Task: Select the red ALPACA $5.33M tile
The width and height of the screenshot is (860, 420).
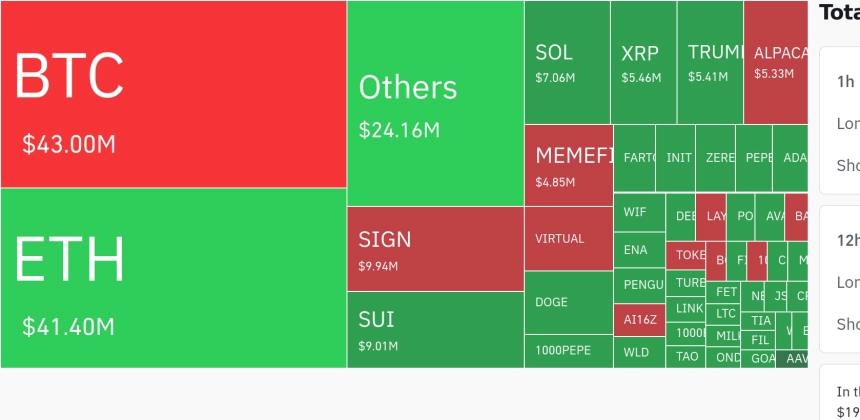Action: click(x=776, y=63)
